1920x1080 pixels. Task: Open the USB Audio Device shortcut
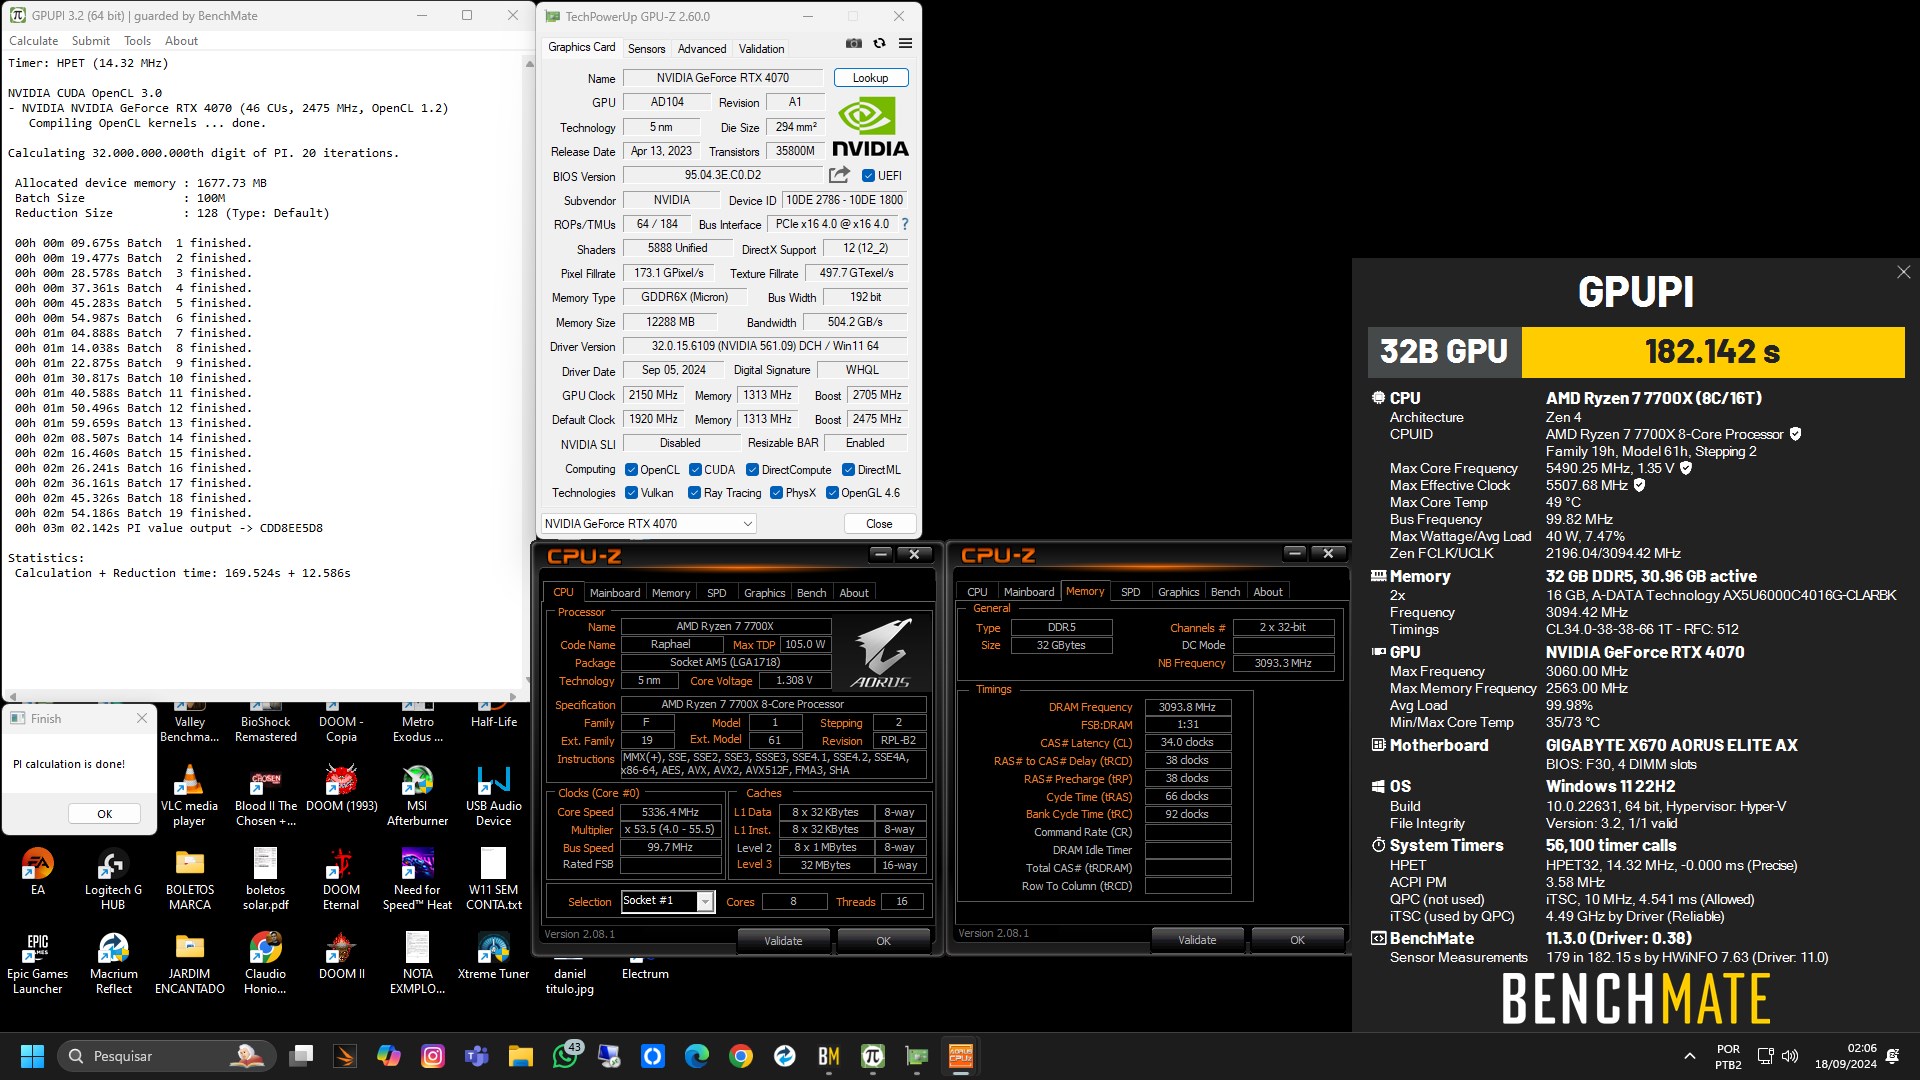click(x=493, y=796)
